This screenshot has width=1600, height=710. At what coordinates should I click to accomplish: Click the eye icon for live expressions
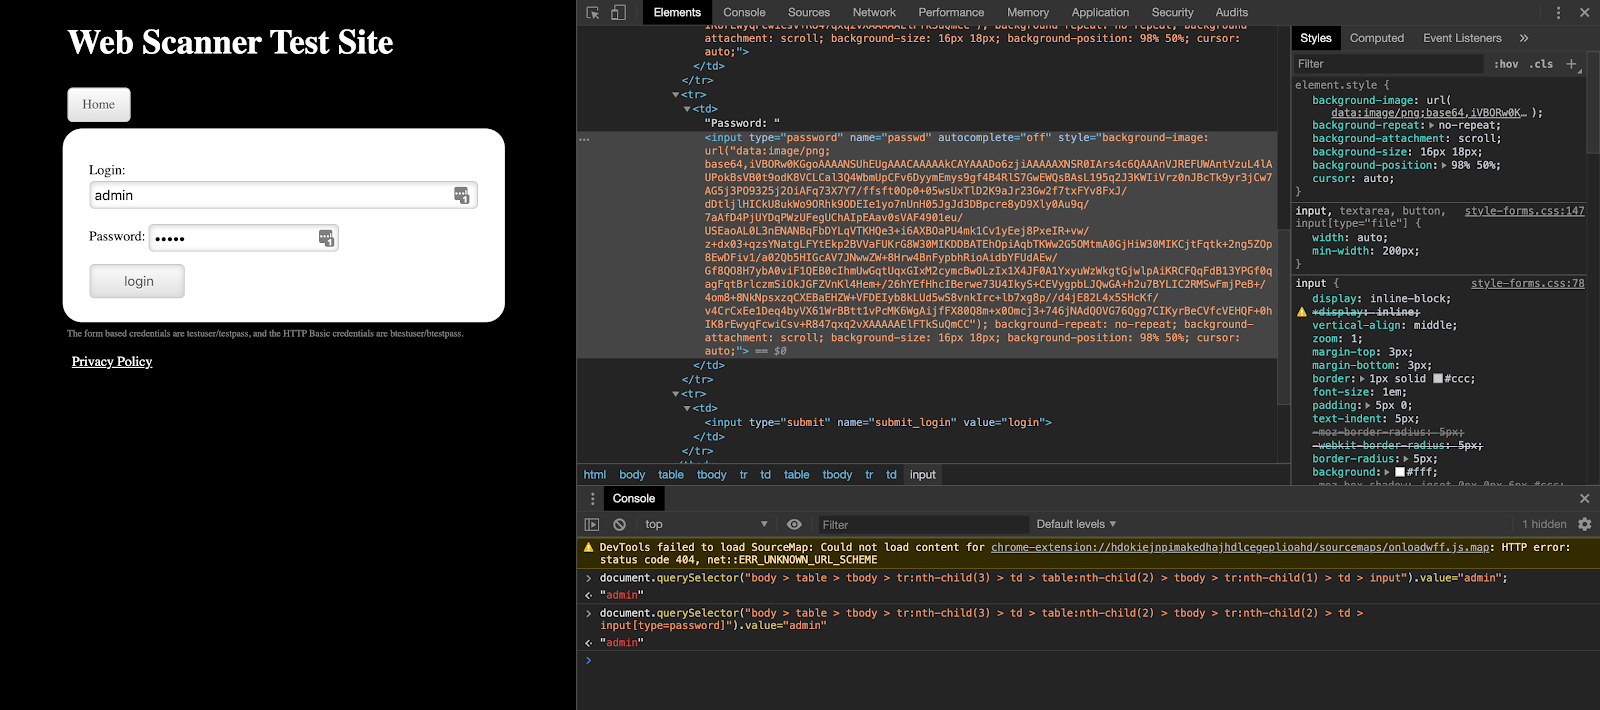(x=794, y=525)
